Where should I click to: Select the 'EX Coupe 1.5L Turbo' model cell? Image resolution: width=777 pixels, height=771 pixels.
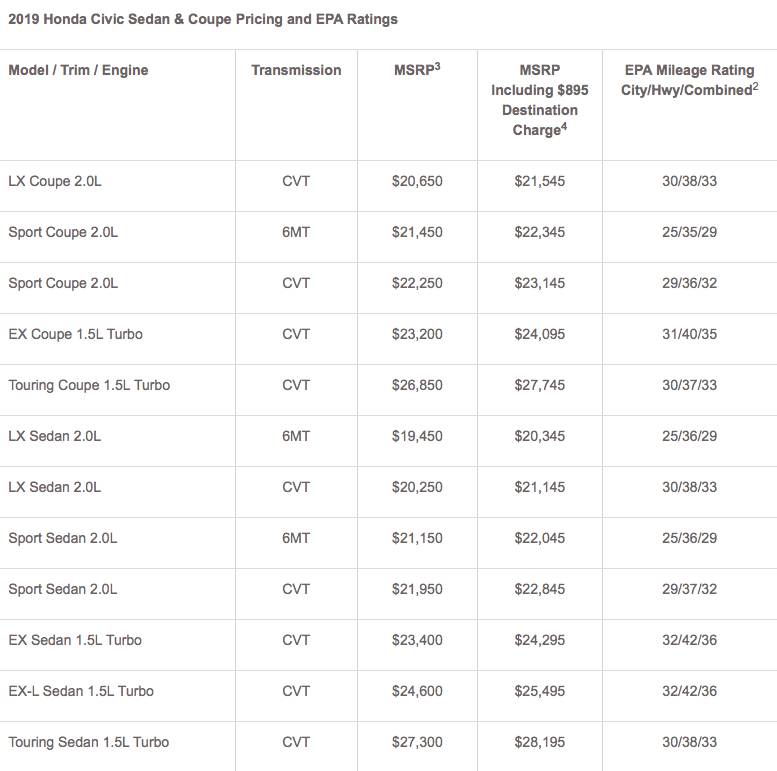(x=75, y=334)
